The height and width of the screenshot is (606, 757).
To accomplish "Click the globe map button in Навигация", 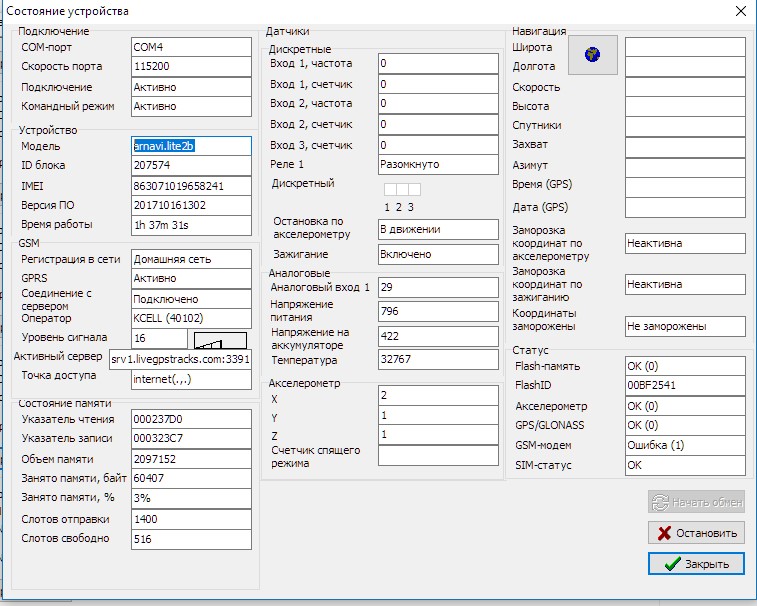I will [592, 55].
